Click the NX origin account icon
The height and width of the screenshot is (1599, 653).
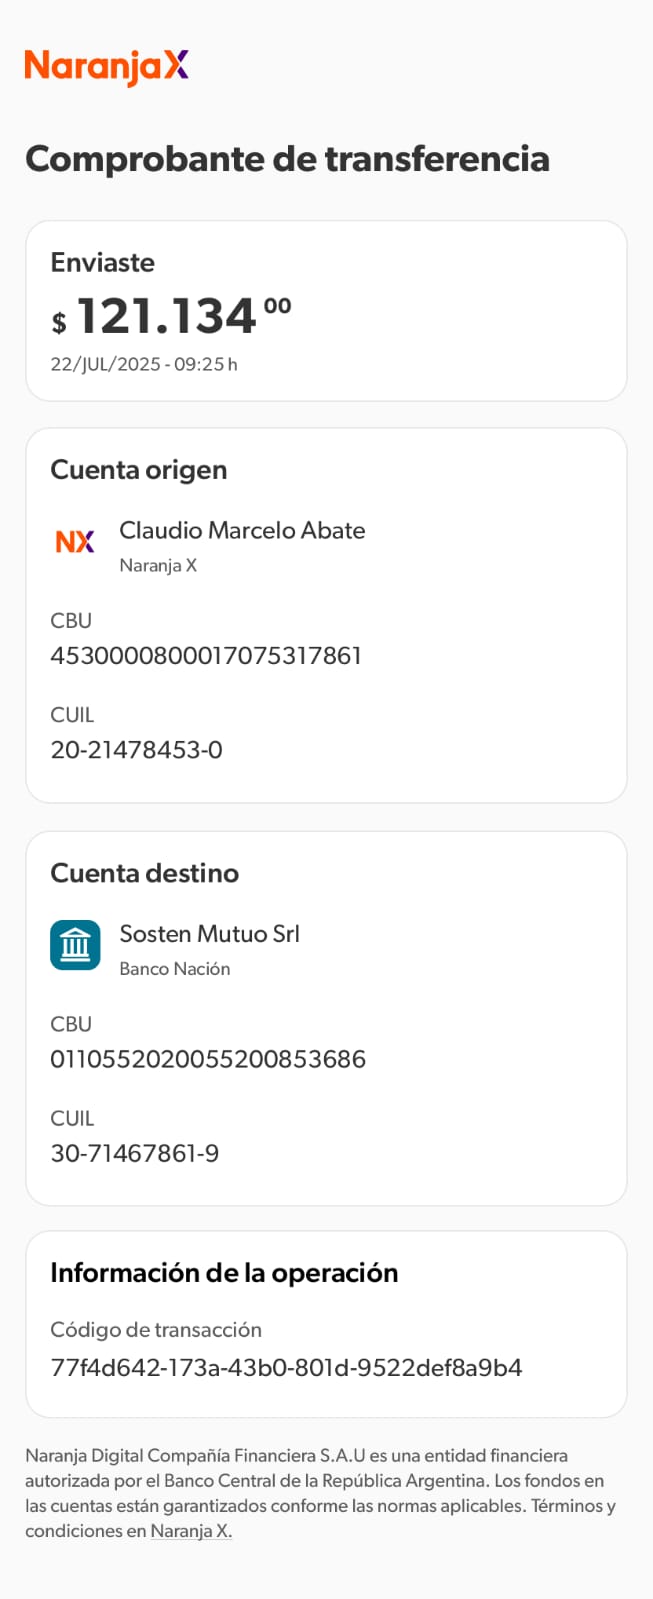tap(75, 542)
